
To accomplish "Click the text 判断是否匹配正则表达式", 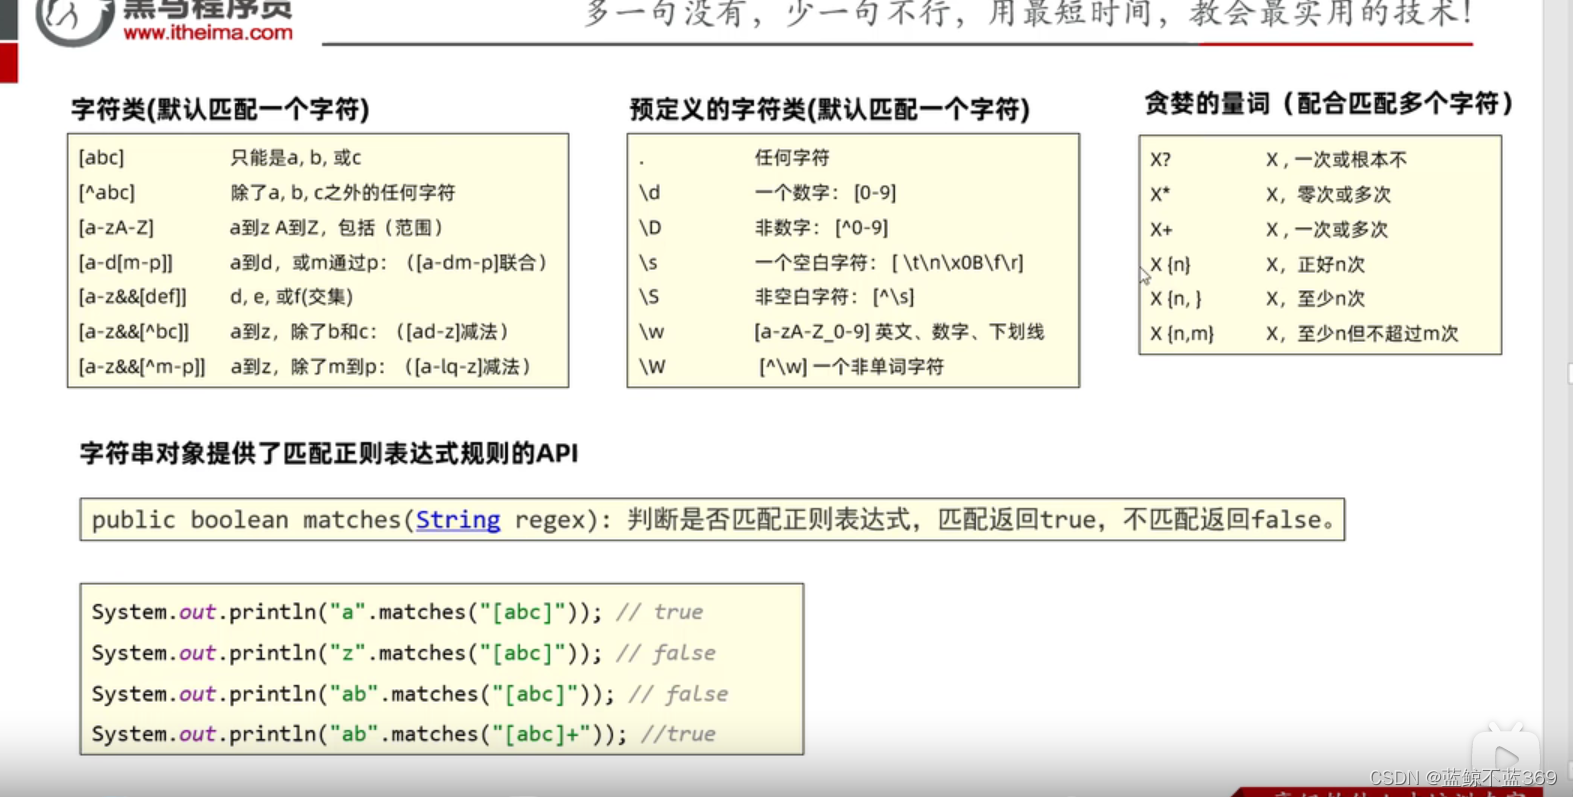I will coord(770,520).
